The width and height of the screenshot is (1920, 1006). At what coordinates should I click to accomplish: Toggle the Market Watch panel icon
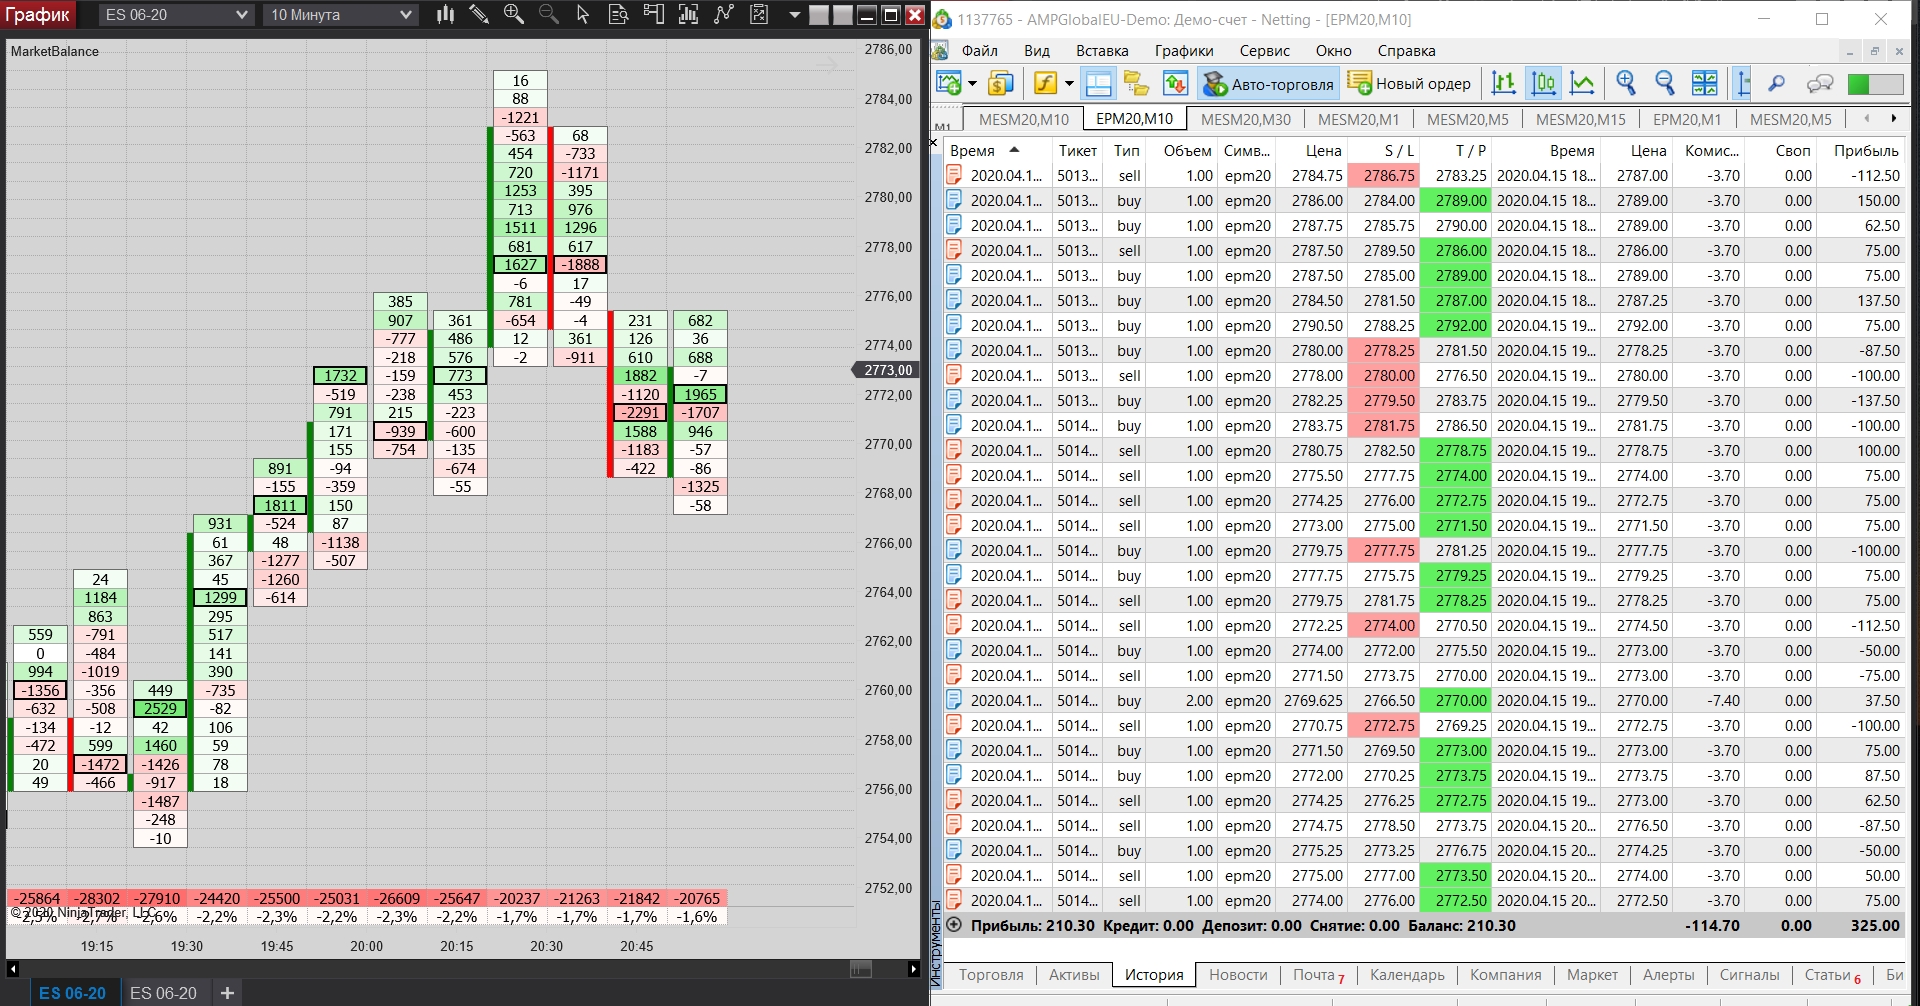[x=1098, y=84]
